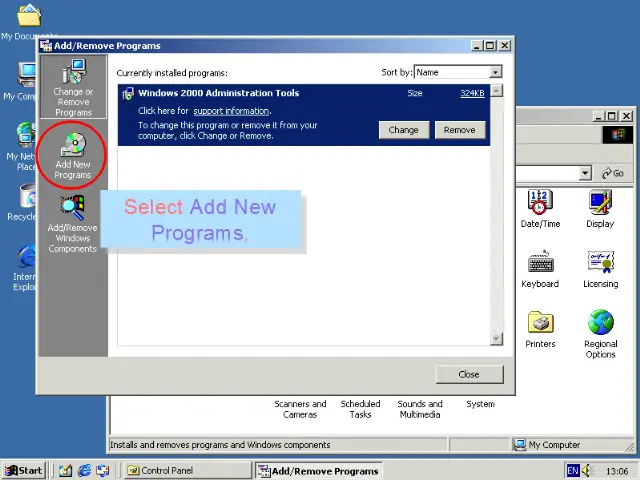Switch to Control Panel taskbar button
The height and width of the screenshot is (480, 640).
pyautogui.click(x=187, y=471)
